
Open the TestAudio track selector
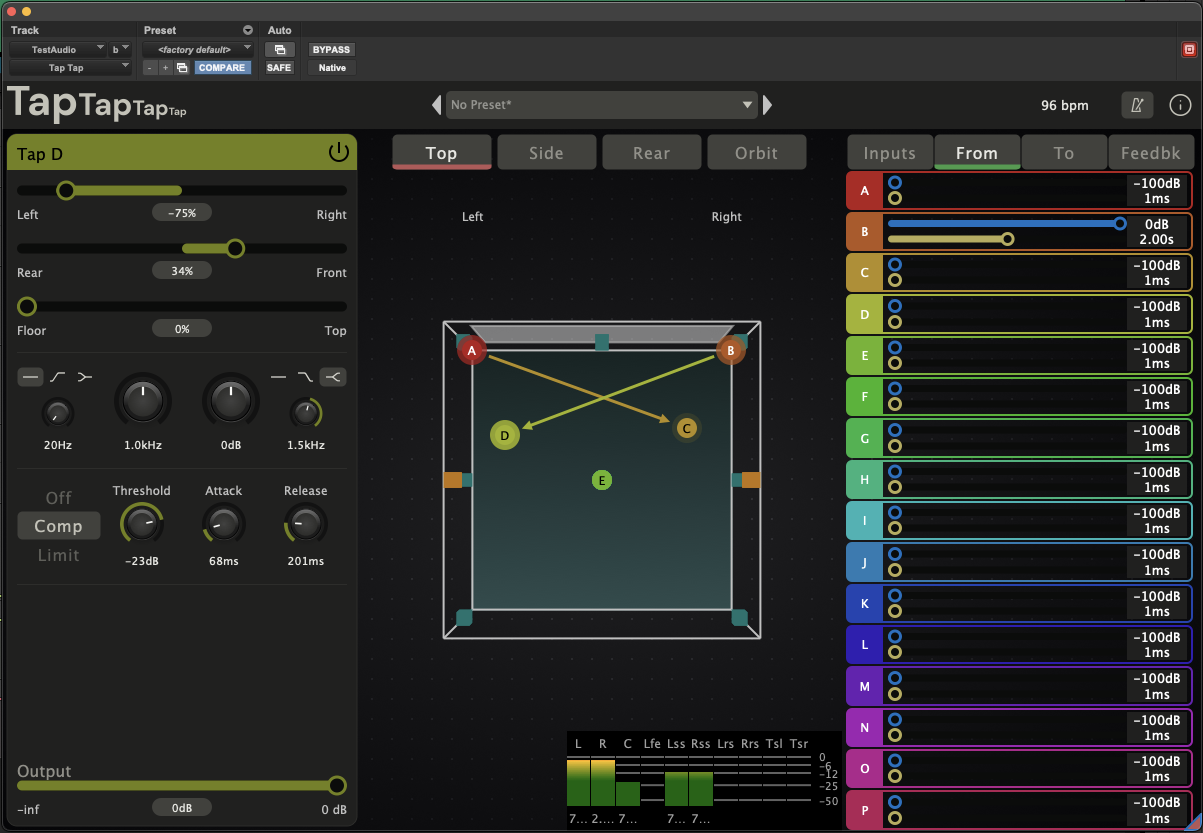[58, 49]
